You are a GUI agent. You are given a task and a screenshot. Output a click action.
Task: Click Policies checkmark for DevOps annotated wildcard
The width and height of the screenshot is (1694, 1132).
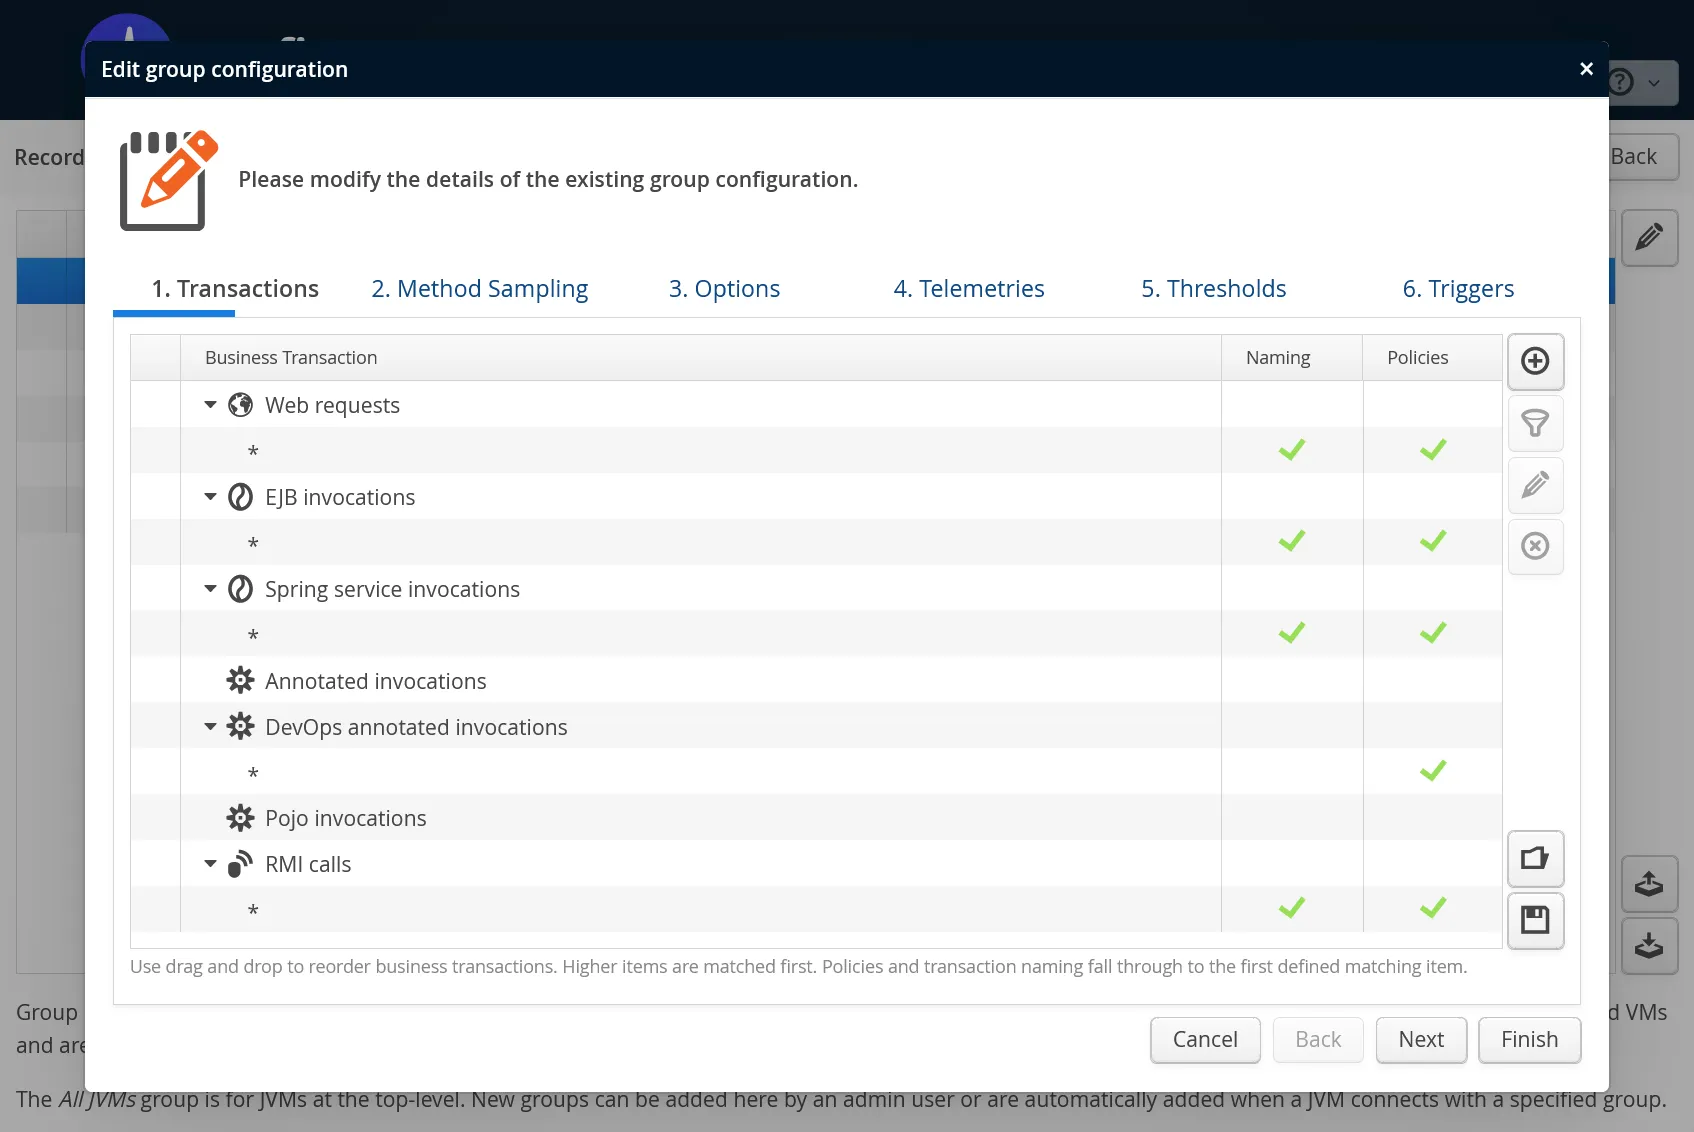1432,771
